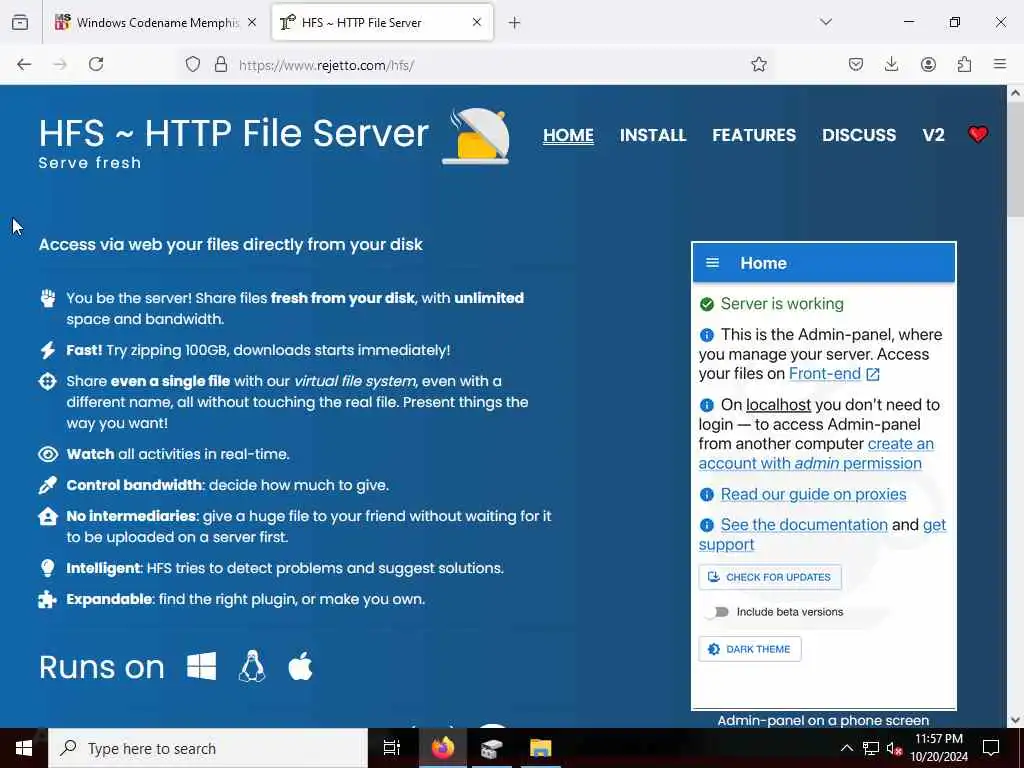Open a new tab with the plus button
The height and width of the screenshot is (768, 1024).
click(x=515, y=23)
